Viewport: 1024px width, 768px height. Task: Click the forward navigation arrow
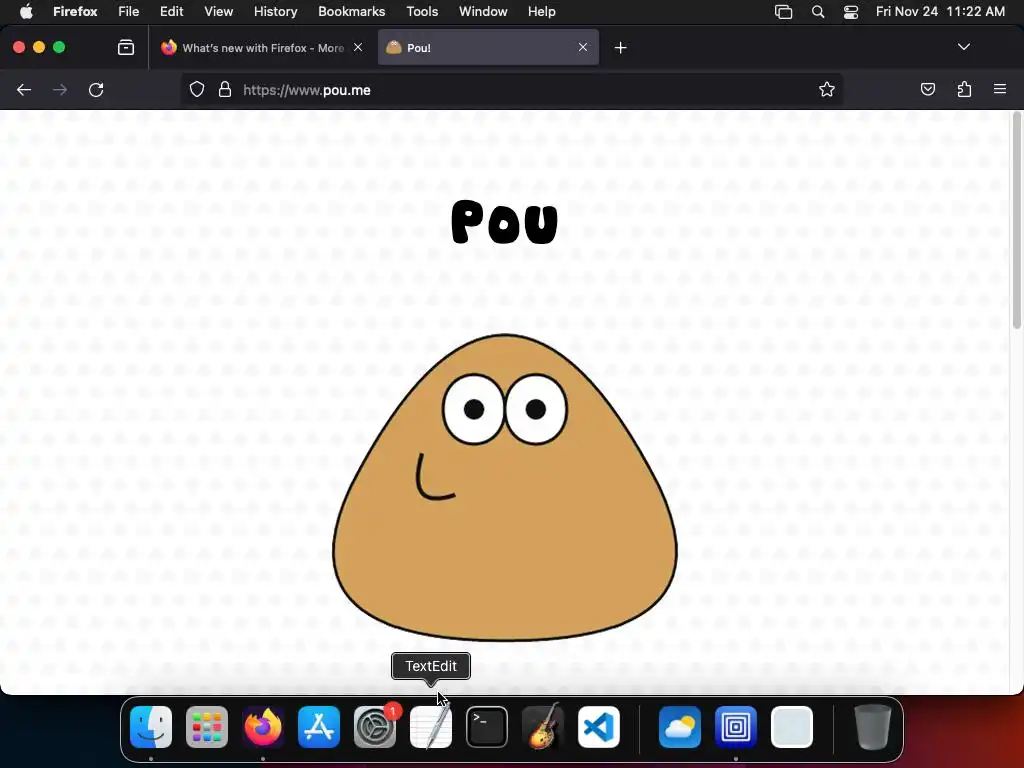click(60, 90)
